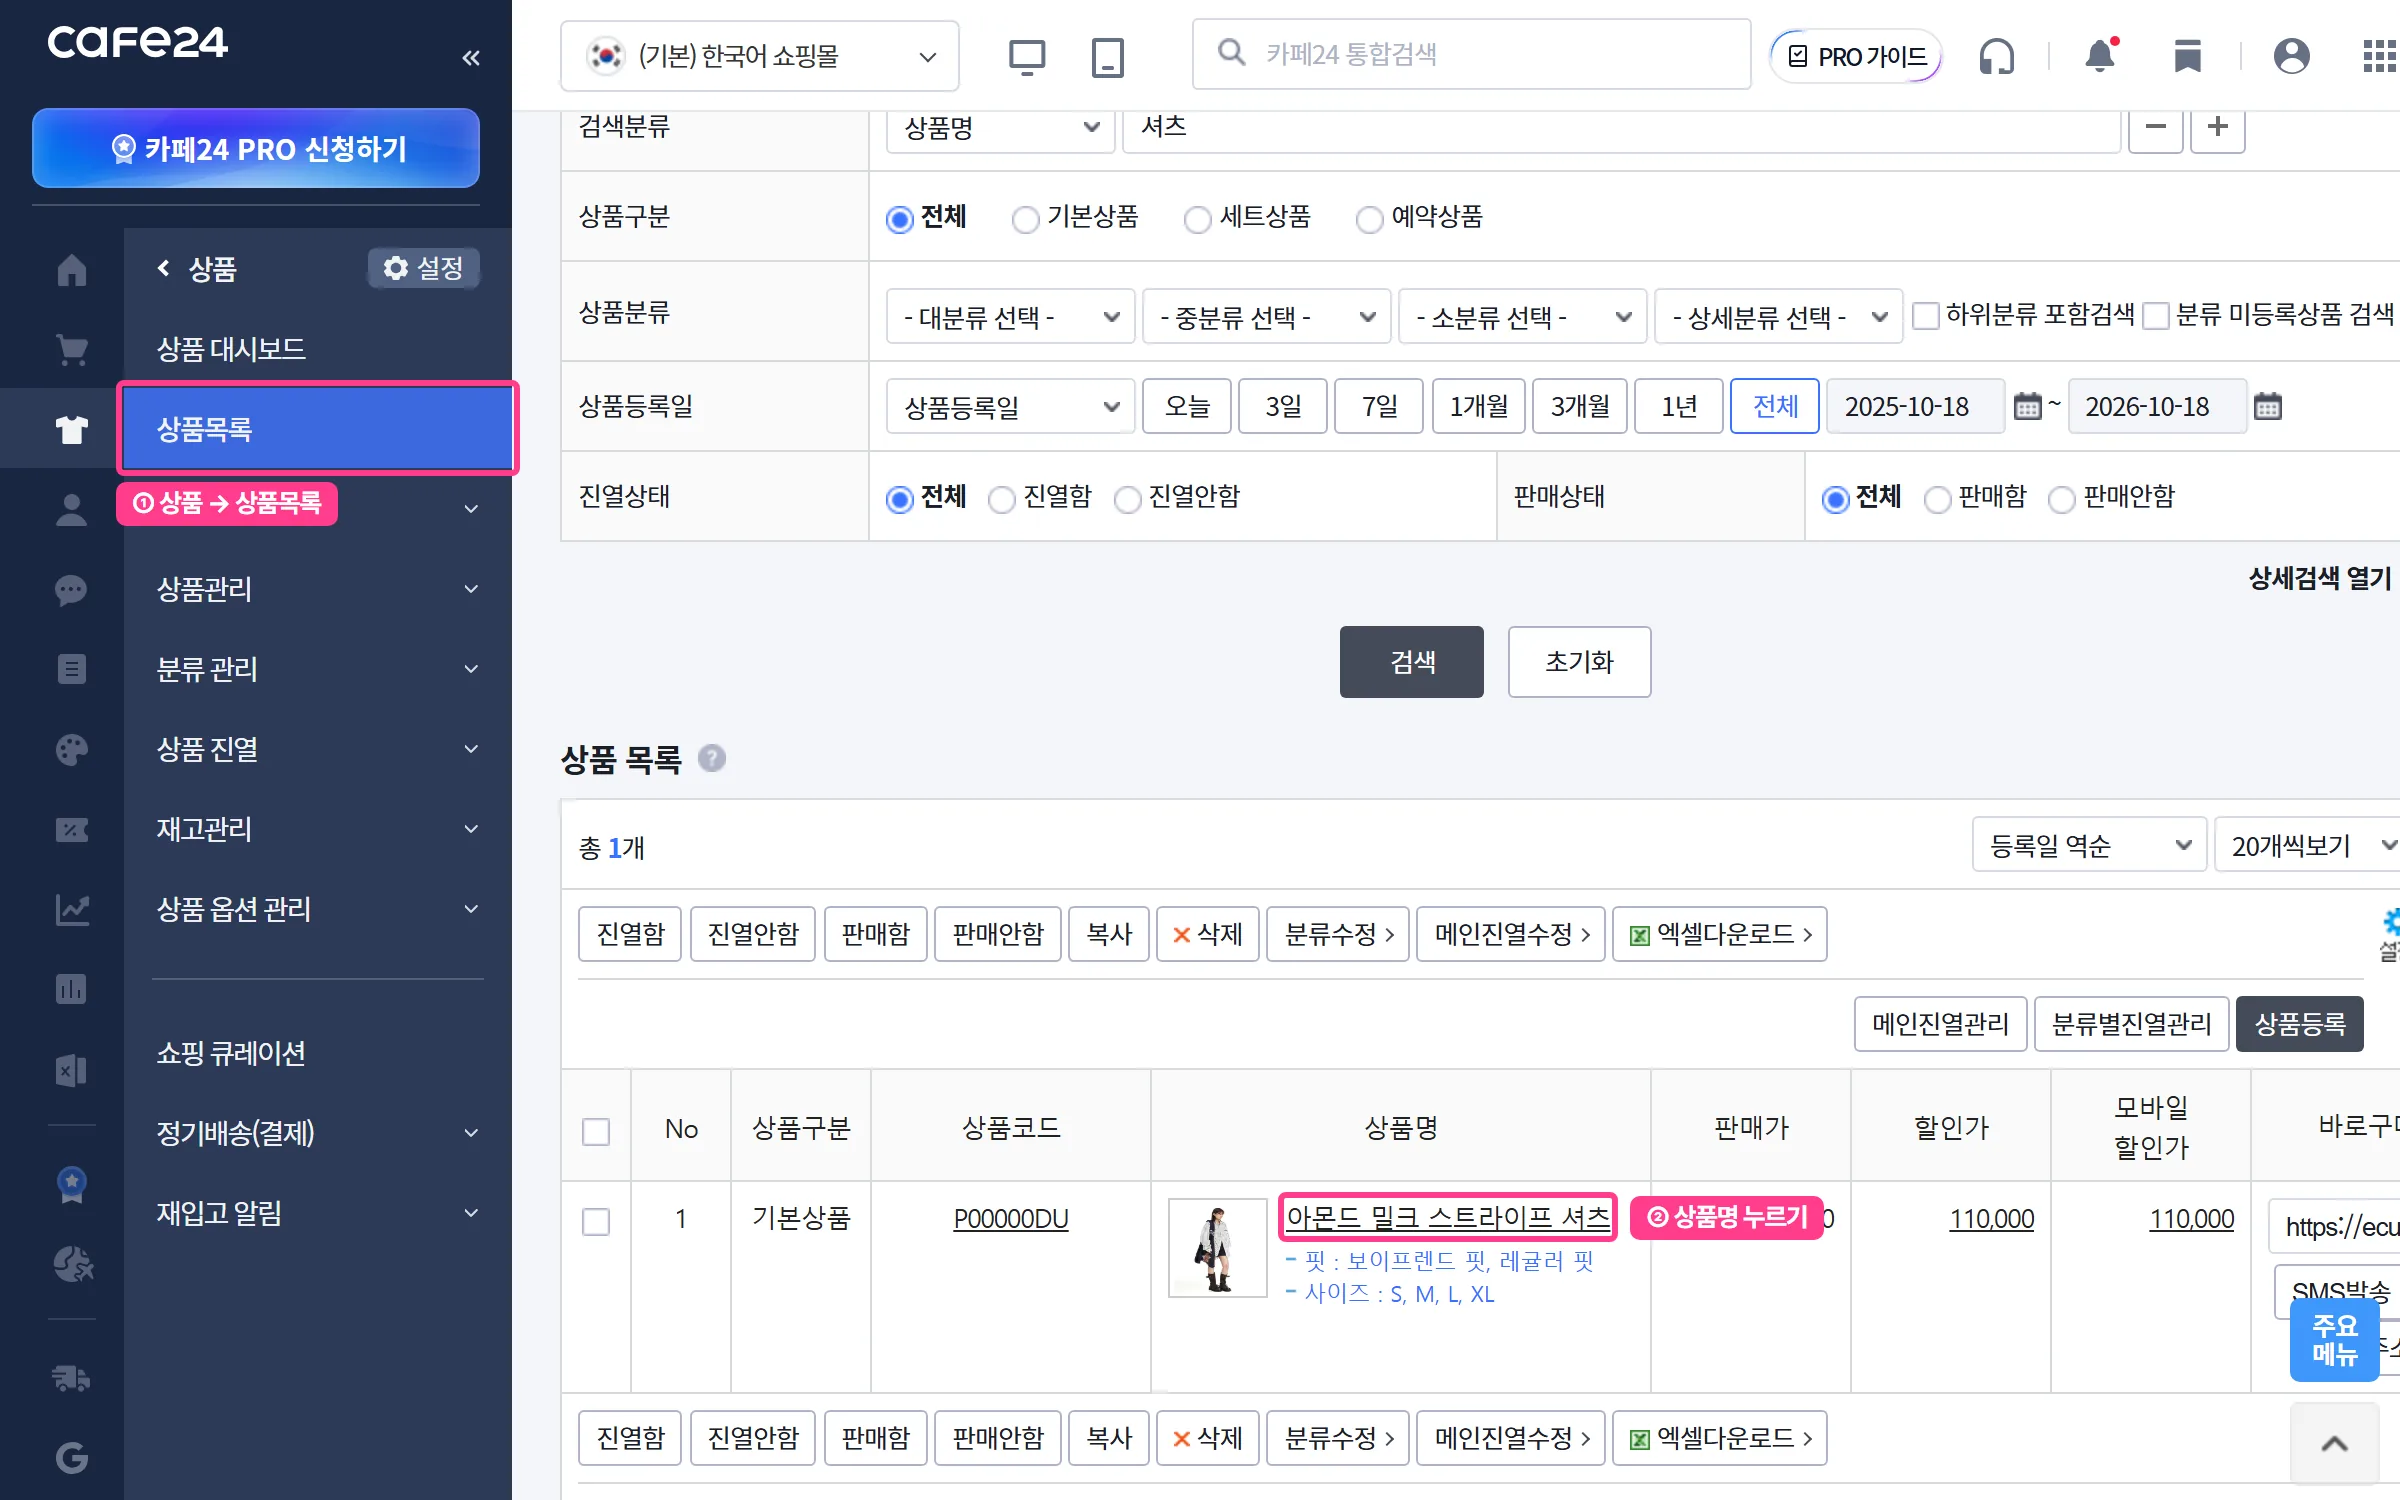Open the headset customer support icon

point(1996,56)
